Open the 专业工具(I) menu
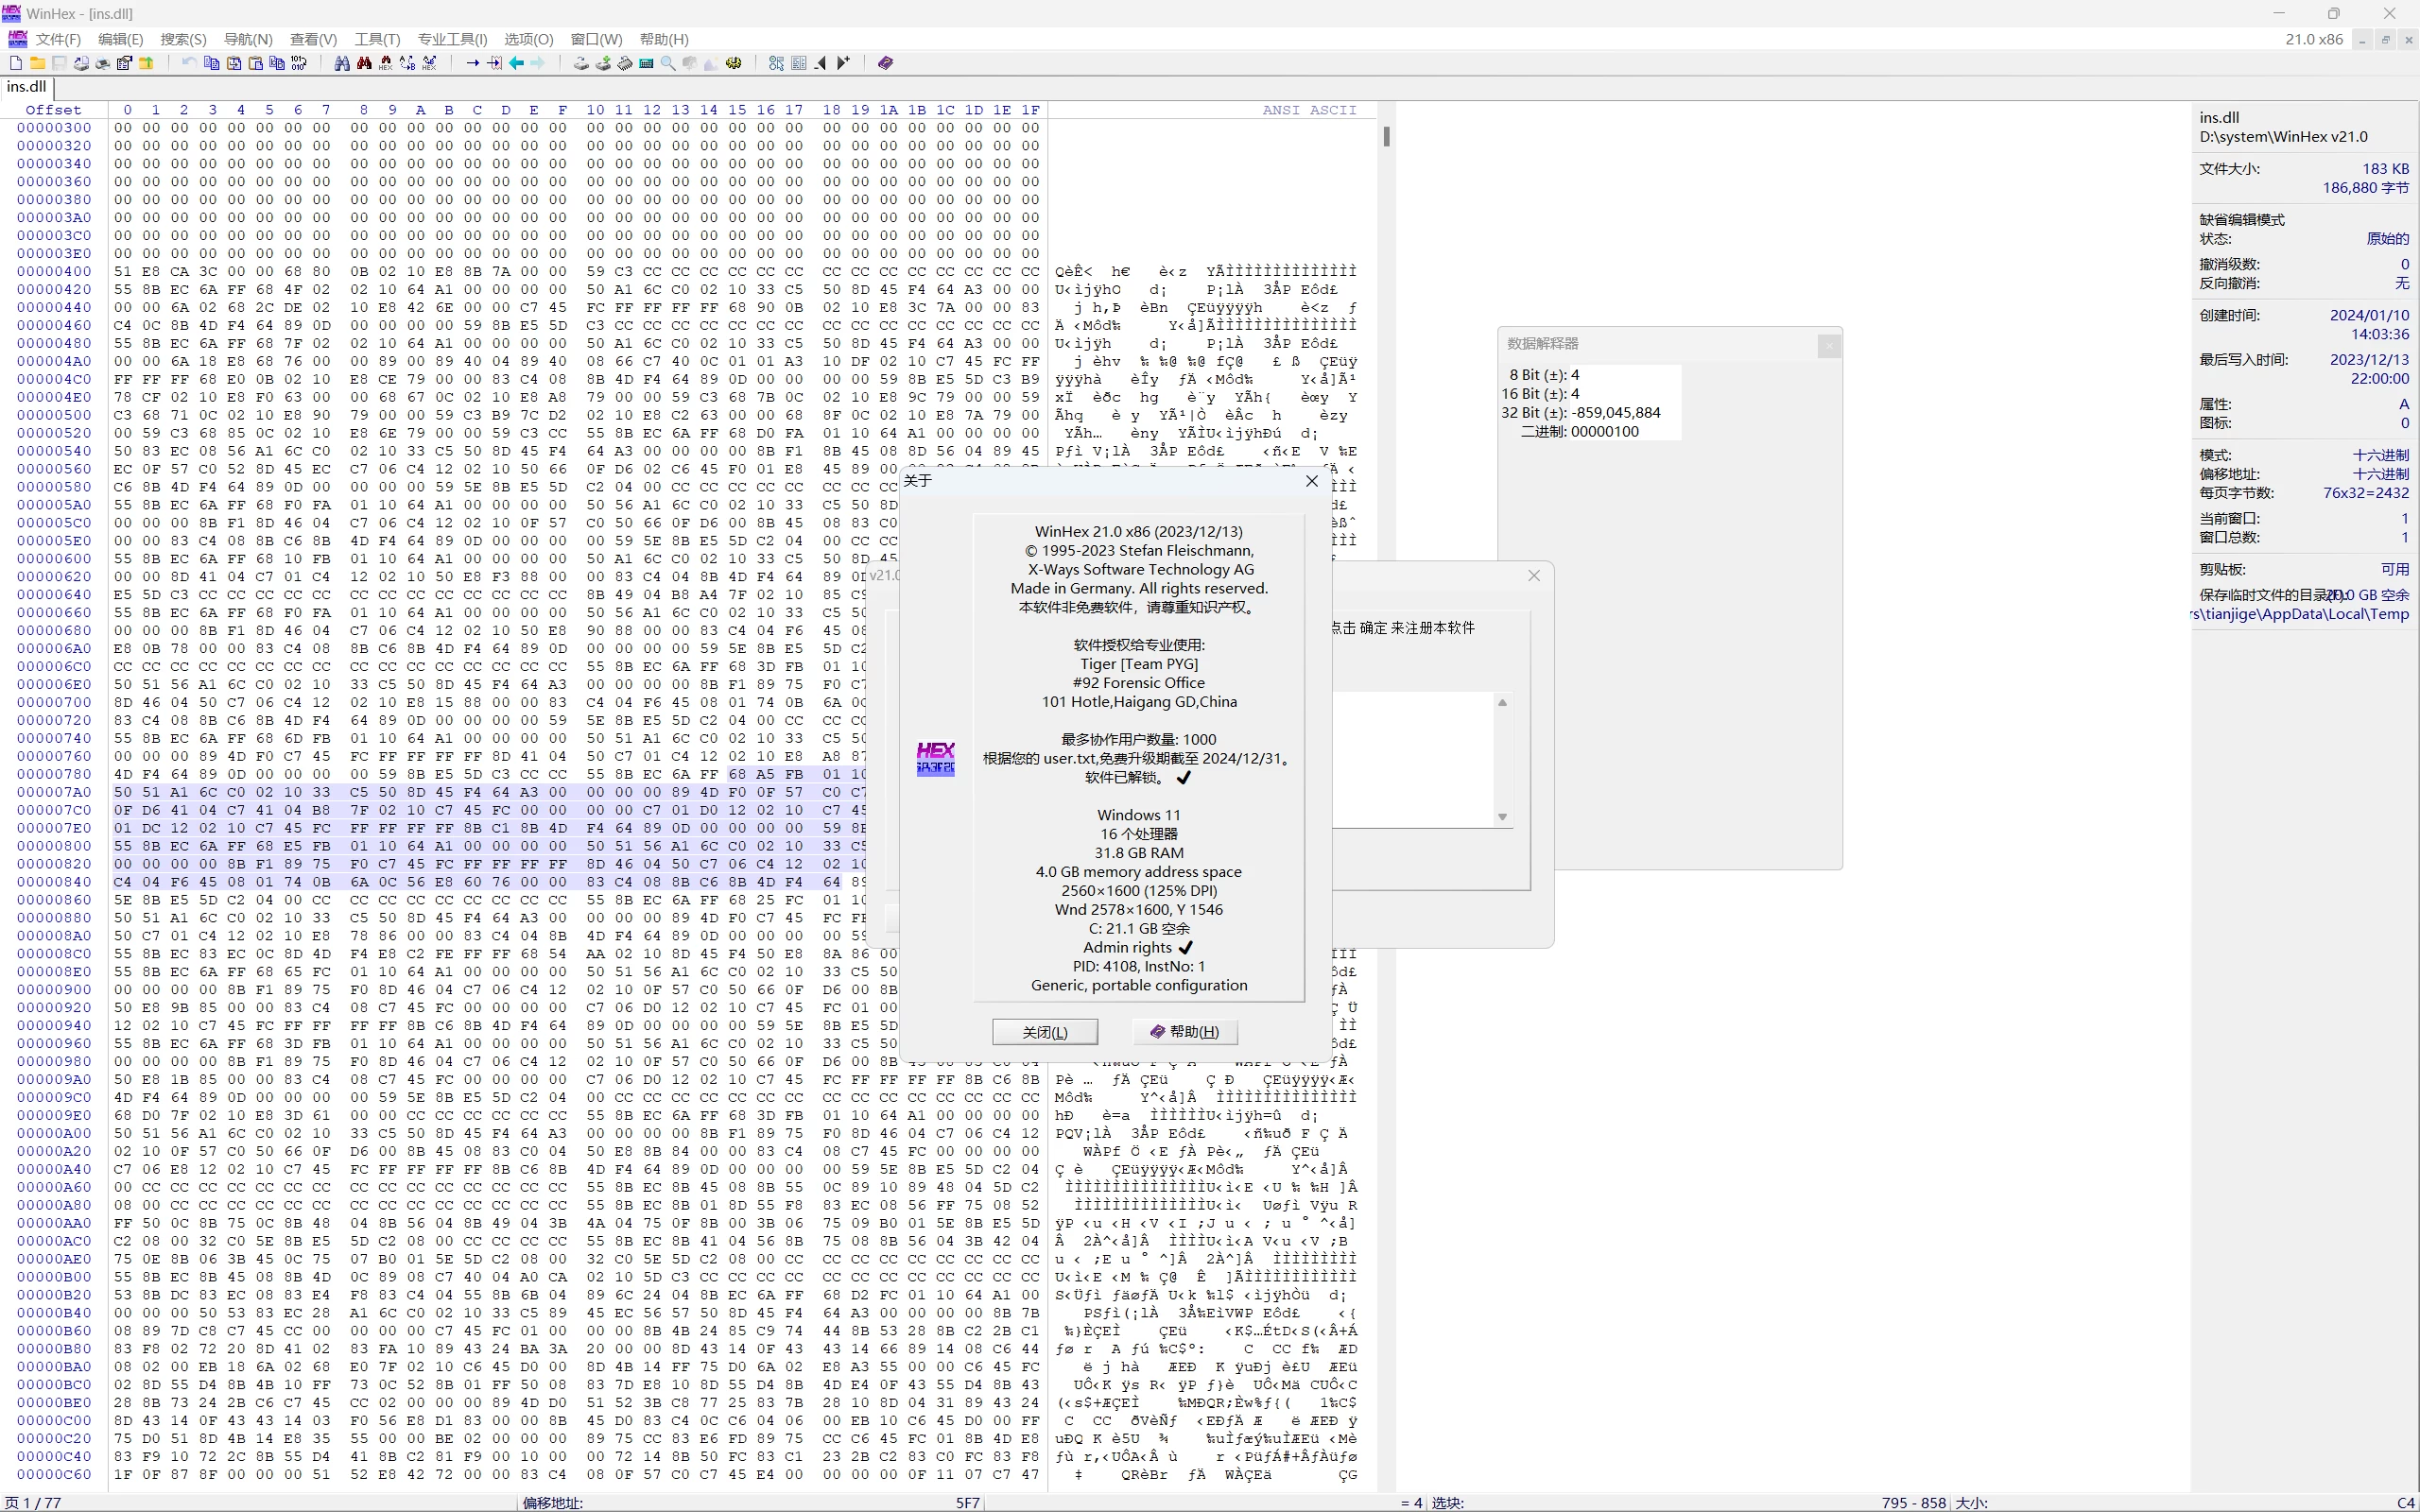2420x1512 pixels. pos(452,39)
